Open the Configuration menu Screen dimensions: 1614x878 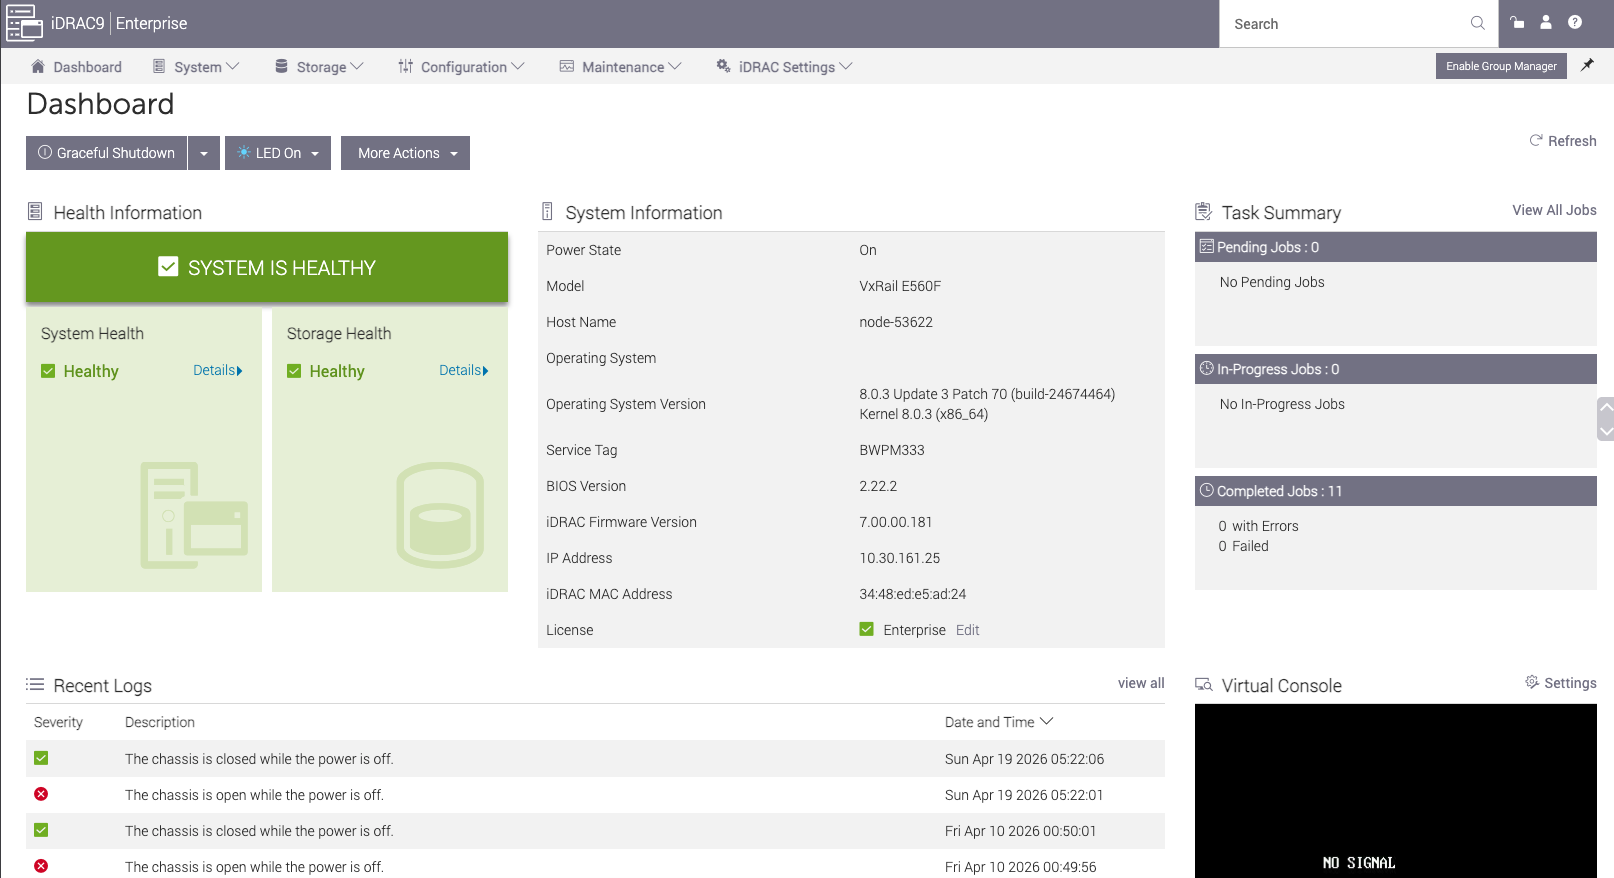tap(461, 67)
